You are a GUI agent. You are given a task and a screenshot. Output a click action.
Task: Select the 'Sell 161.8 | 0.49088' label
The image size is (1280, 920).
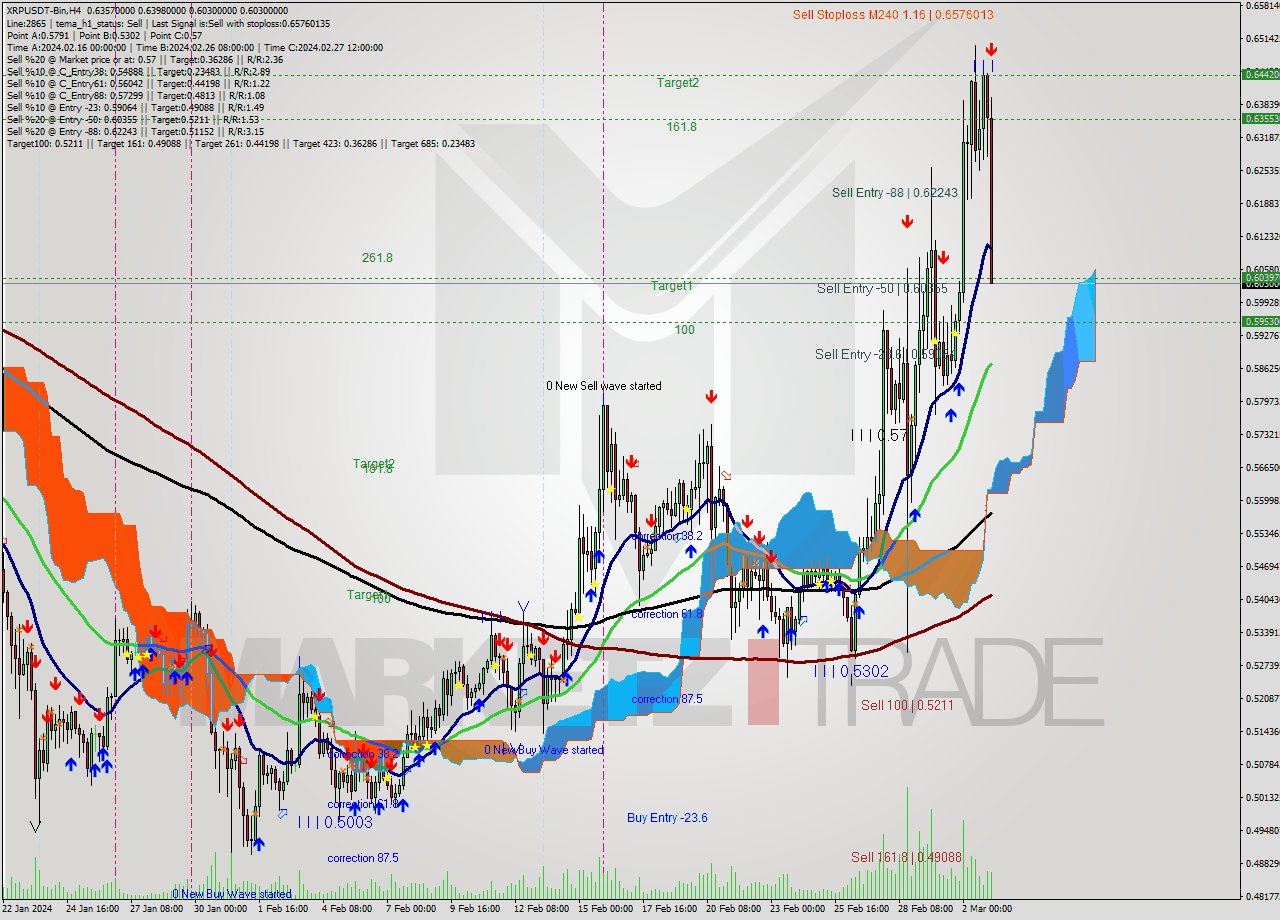click(906, 857)
